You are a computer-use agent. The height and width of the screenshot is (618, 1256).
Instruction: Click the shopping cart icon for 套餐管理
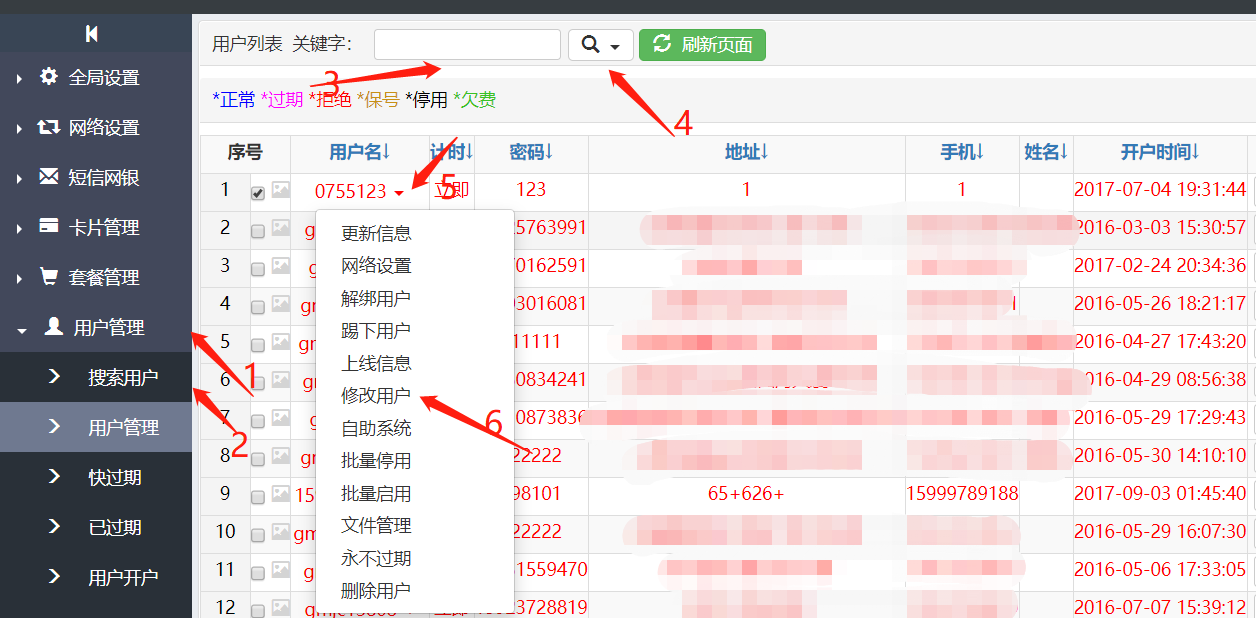[48, 276]
